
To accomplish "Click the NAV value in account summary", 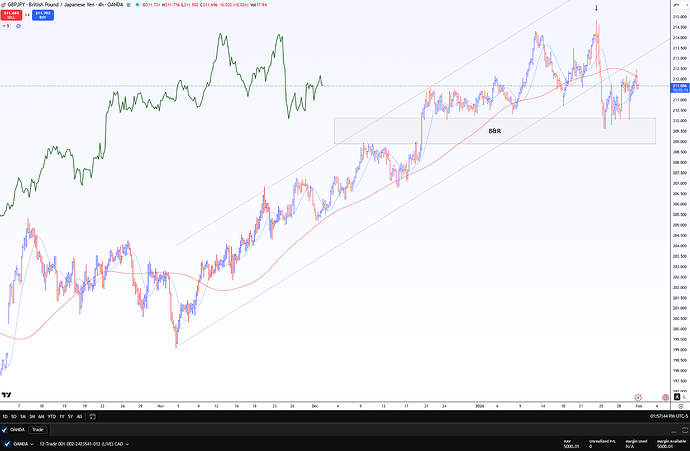I will point(571,447).
